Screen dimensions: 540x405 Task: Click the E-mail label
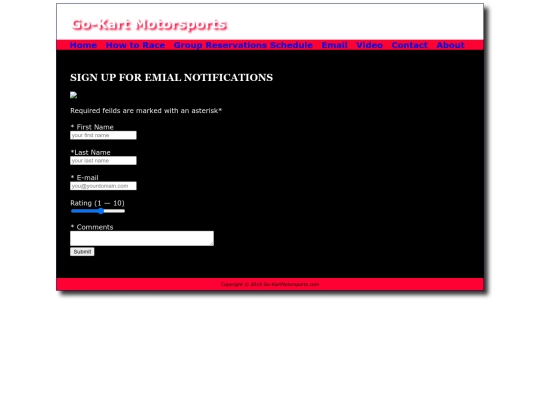click(85, 178)
